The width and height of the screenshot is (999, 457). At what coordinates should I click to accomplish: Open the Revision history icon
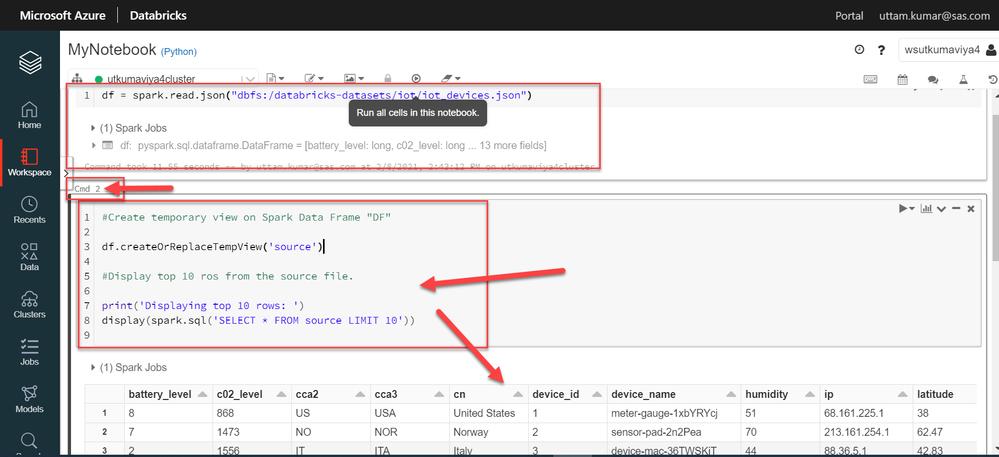[993, 79]
